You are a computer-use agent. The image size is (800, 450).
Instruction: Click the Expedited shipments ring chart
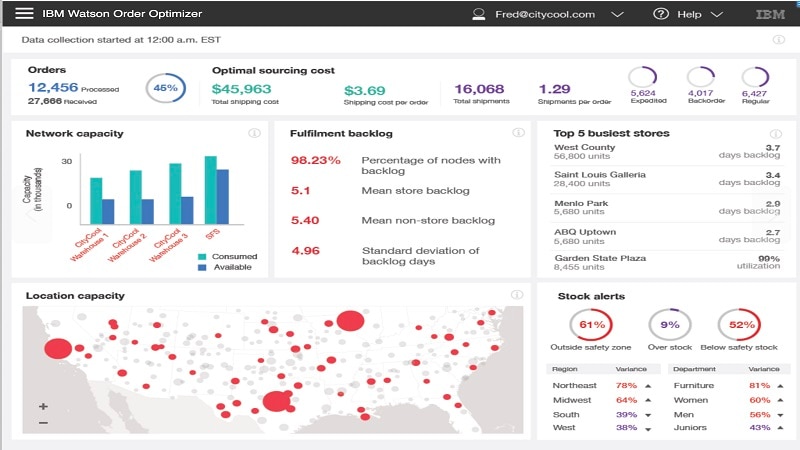tap(642, 77)
